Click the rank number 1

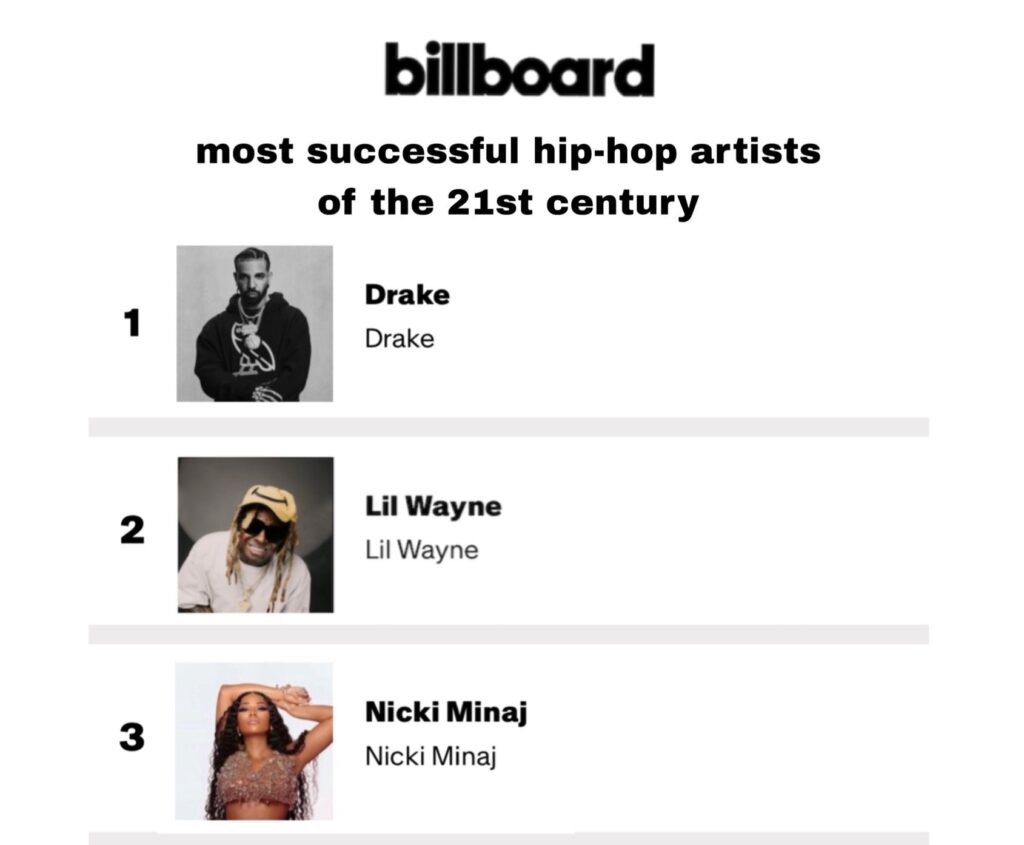[x=132, y=325]
